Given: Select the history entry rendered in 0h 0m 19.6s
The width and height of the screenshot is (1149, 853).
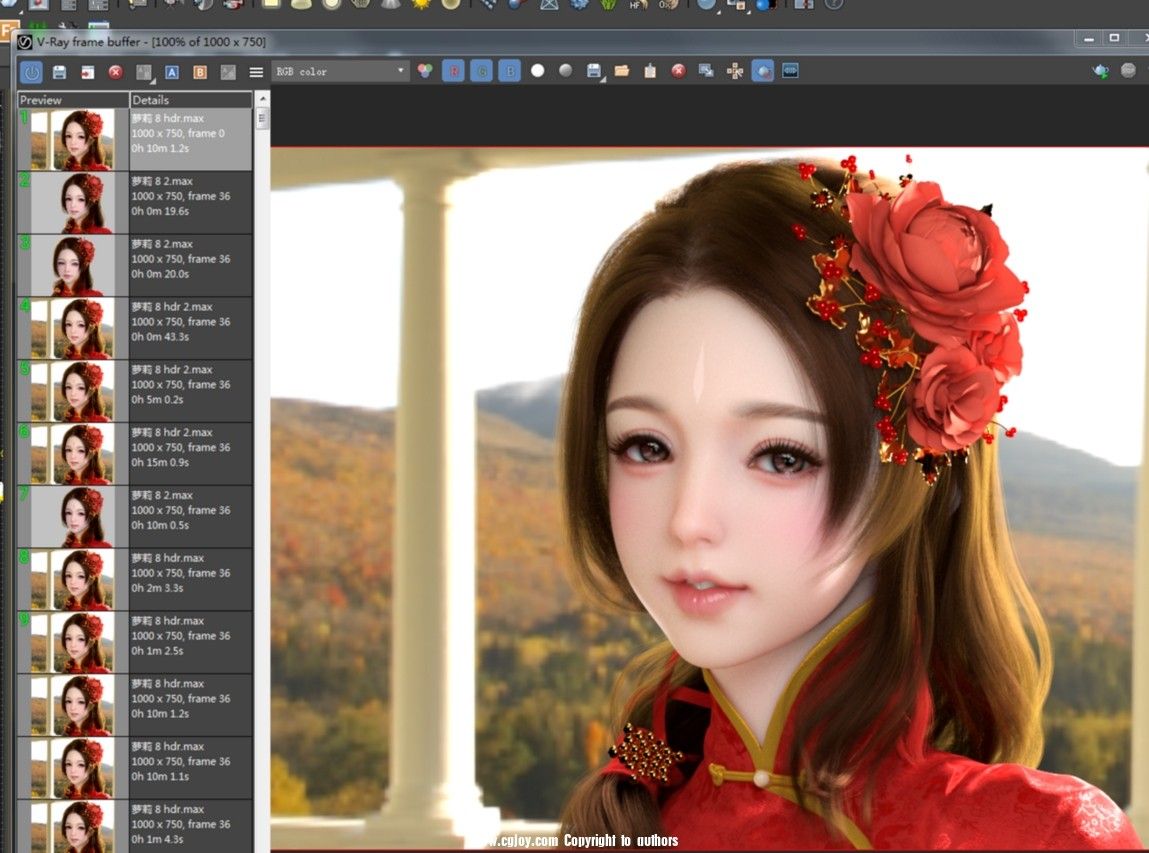Looking at the screenshot, I should [x=135, y=203].
